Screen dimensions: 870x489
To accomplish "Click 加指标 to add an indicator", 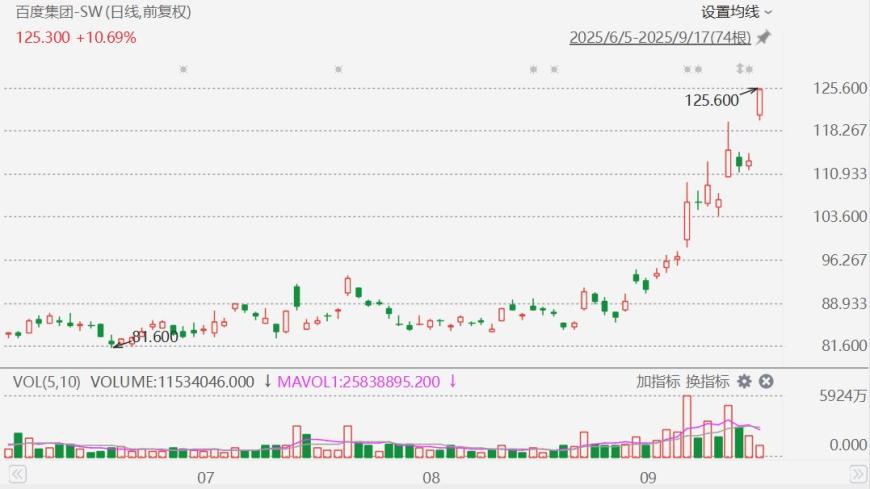I will pos(658,381).
